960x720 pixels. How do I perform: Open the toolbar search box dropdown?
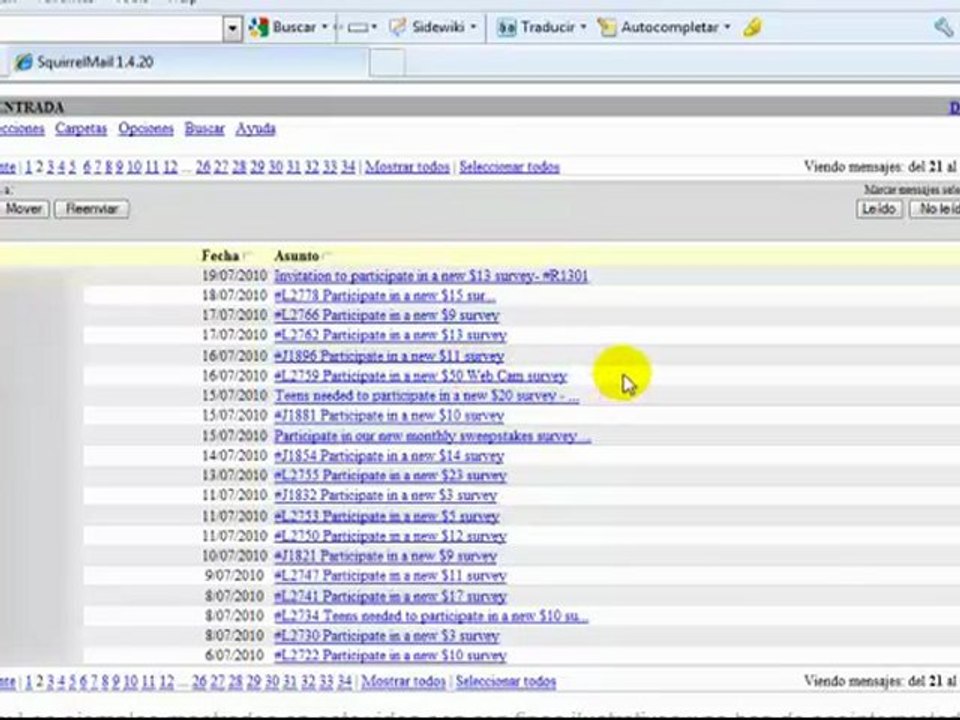click(x=232, y=28)
